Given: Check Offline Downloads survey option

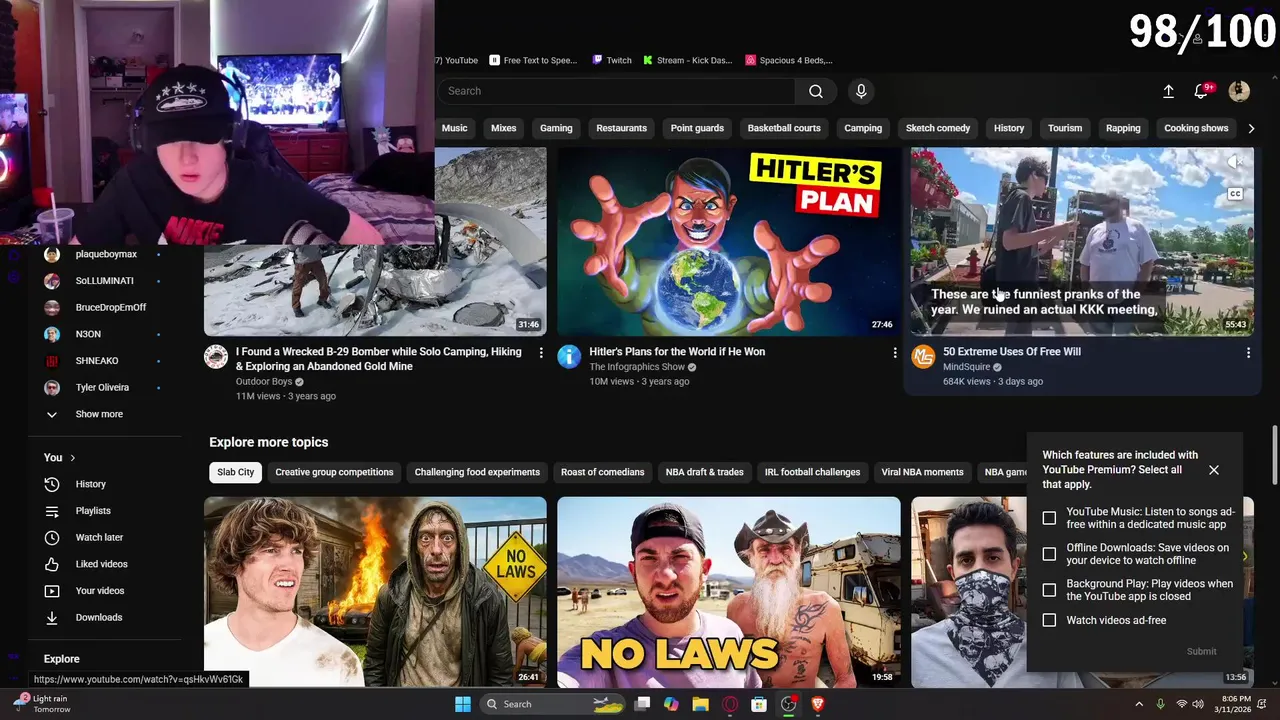Looking at the screenshot, I should coord(1049,554).
